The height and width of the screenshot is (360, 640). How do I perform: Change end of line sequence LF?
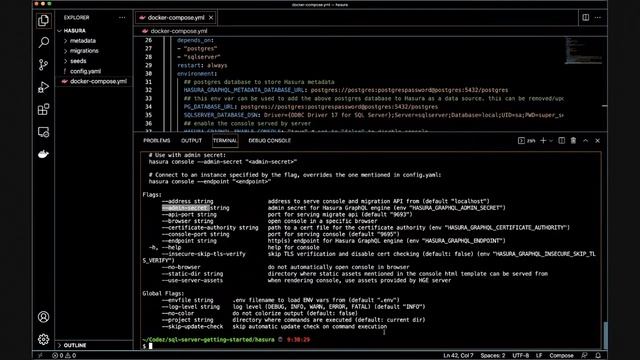(x=539, y=356)
